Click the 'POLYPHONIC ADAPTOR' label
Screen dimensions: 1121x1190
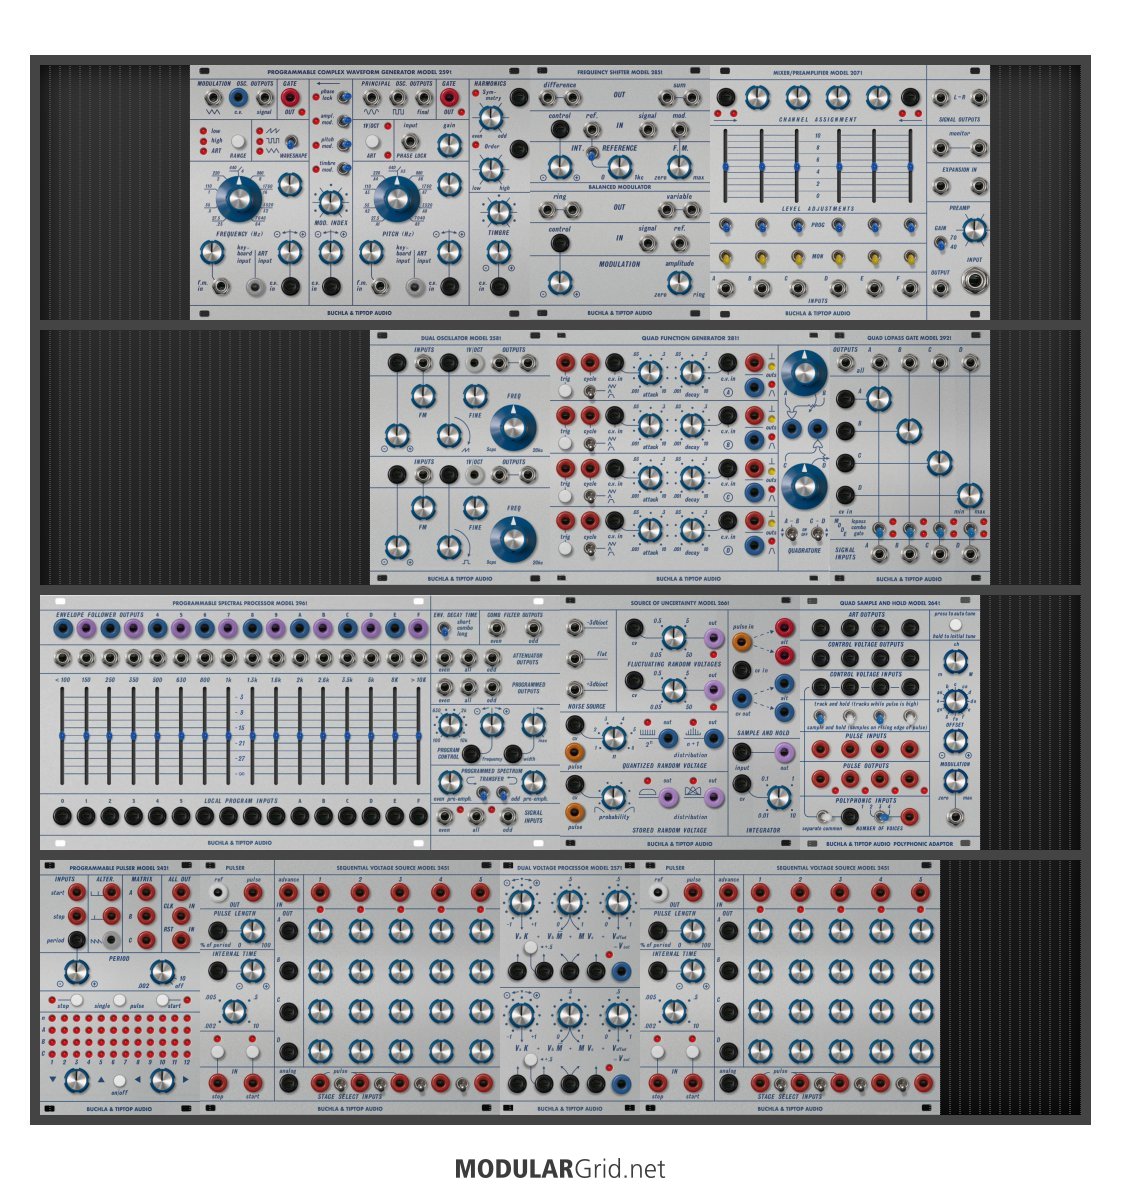(924, 843)
